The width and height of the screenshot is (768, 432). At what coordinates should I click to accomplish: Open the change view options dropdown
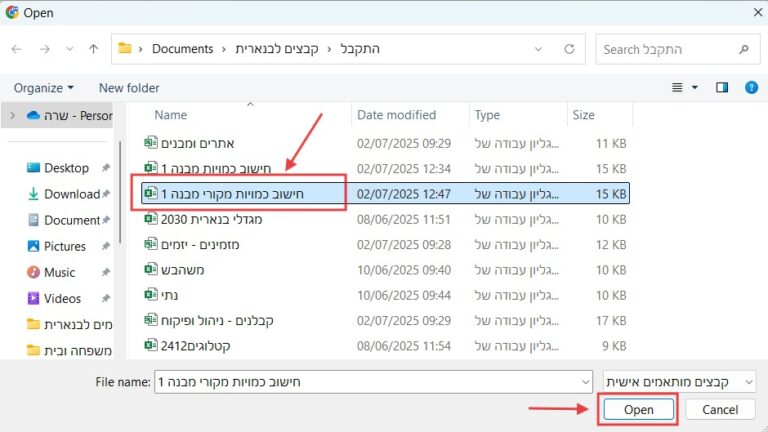[692, 88]
